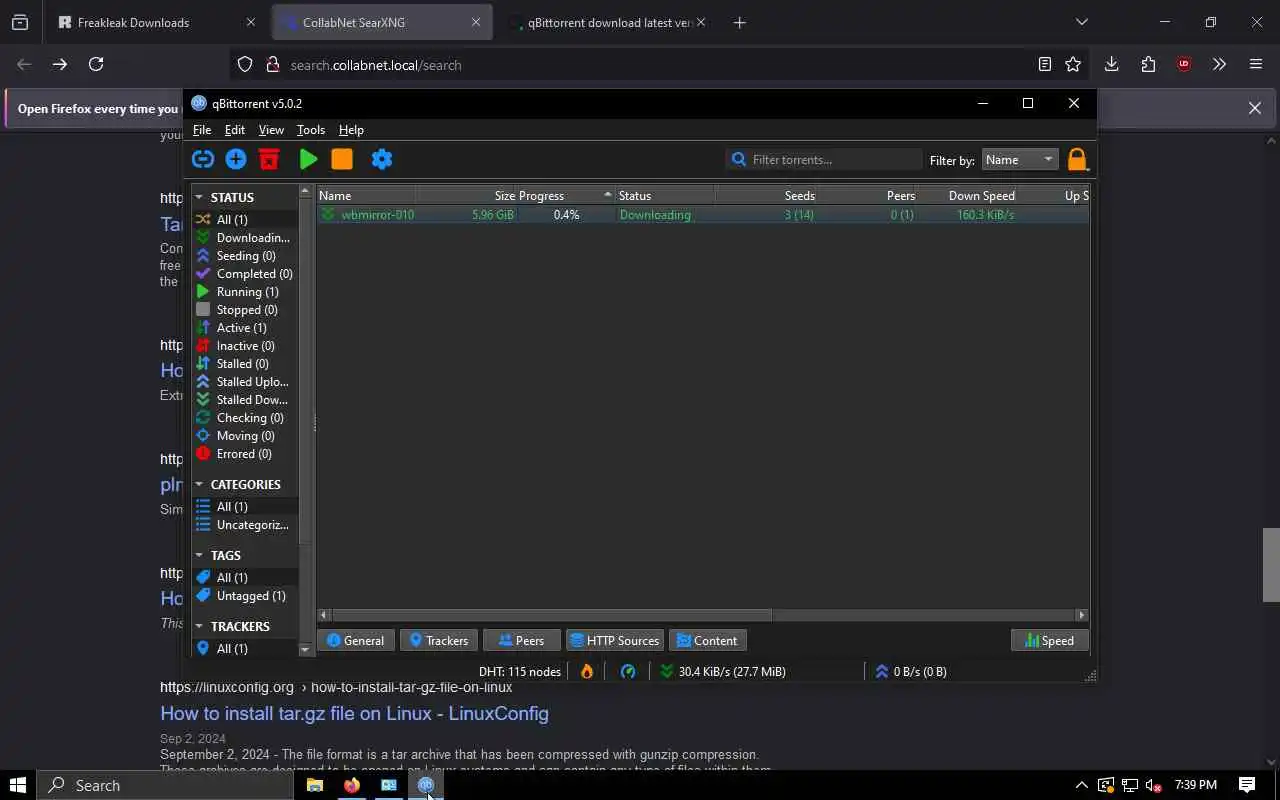Reload the Firefox page
Screen dimensions: 1280x800
96,64
